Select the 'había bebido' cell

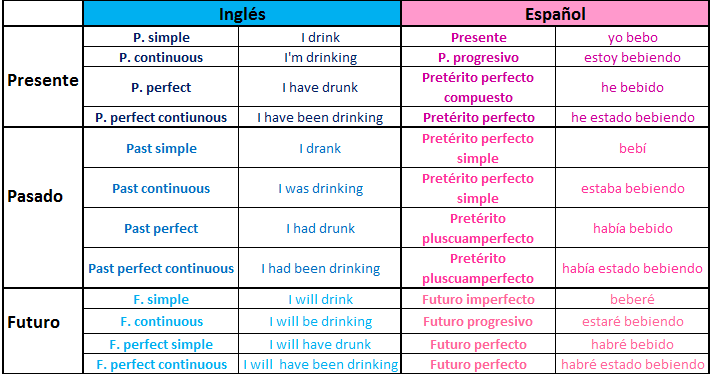tap(632, 228)
